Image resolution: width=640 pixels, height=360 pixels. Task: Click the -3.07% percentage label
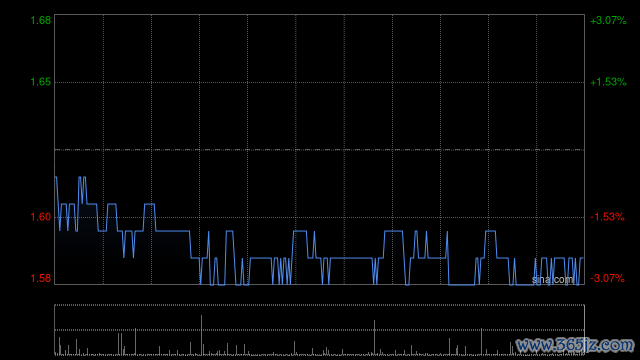pyautogui.click(x=607, y=278)
